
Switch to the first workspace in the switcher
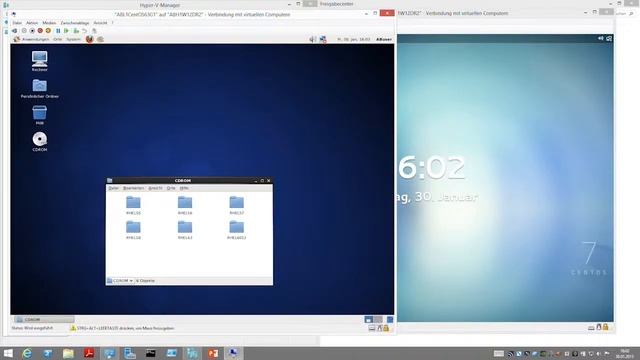pos(369,319)
